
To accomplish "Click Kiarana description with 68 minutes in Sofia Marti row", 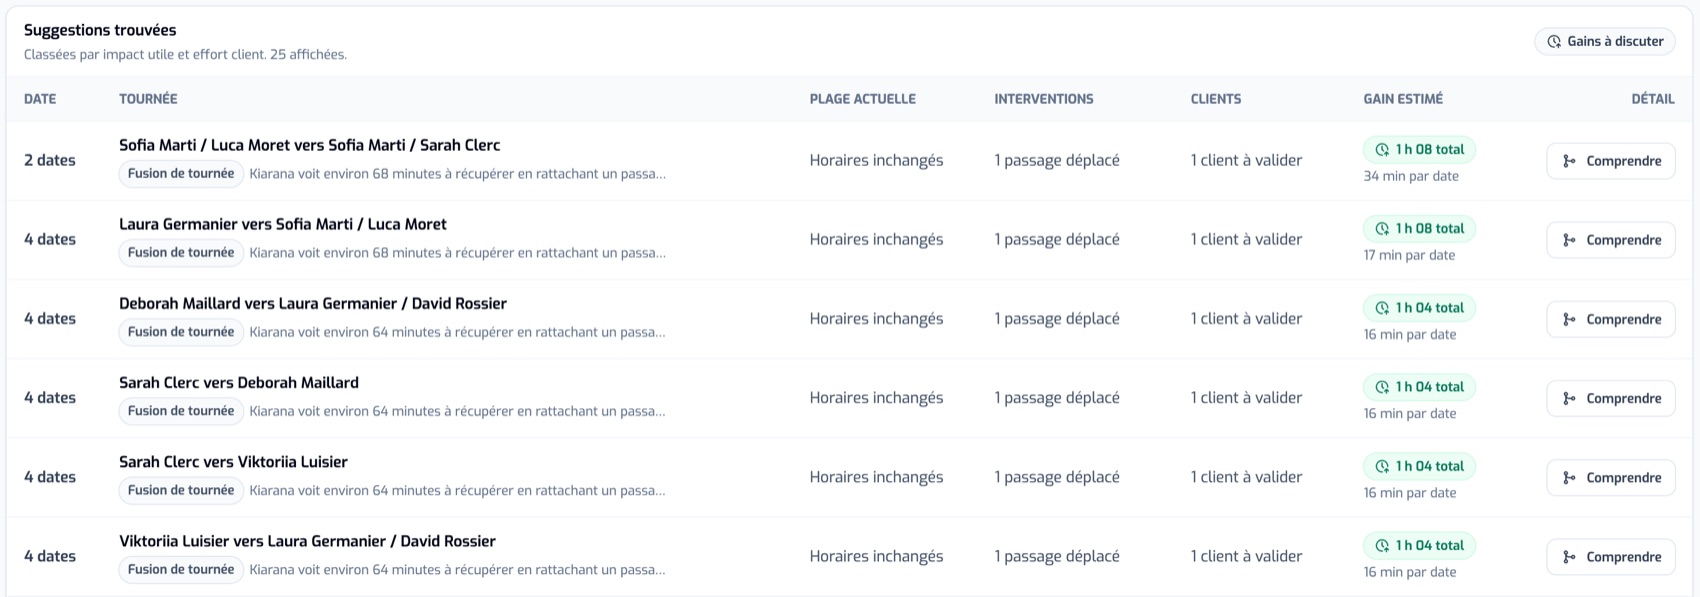I will pos(458,174).
